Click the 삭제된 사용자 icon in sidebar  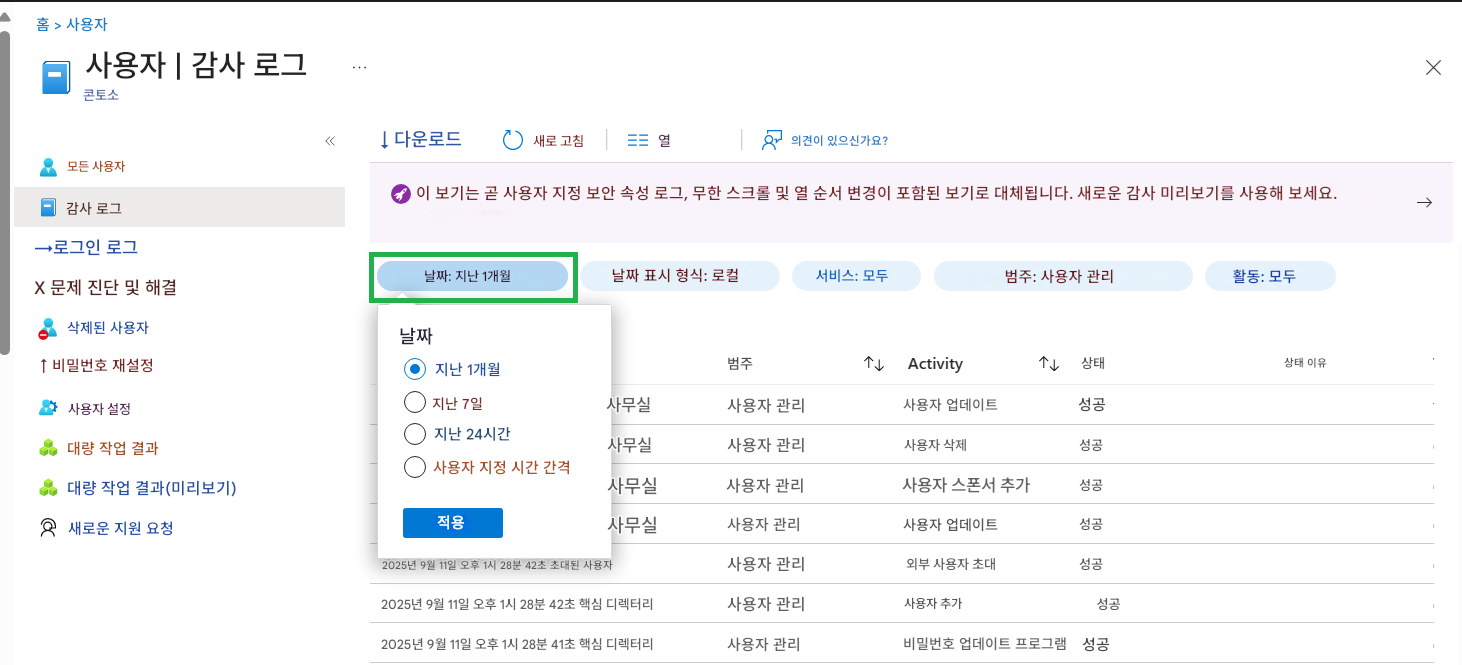click(x=48, y=328)
